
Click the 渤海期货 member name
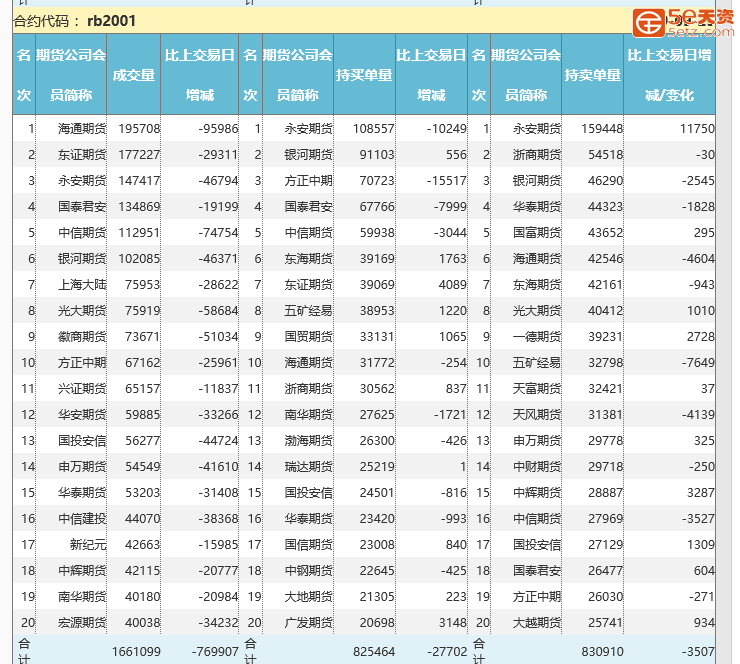pyautogui.click(x=308, y=440)
